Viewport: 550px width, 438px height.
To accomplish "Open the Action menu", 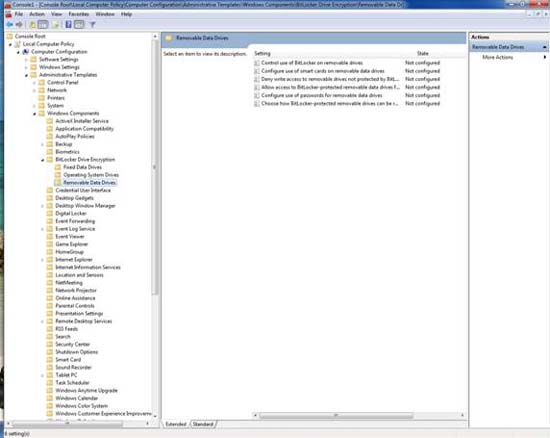I will [37, 14].
